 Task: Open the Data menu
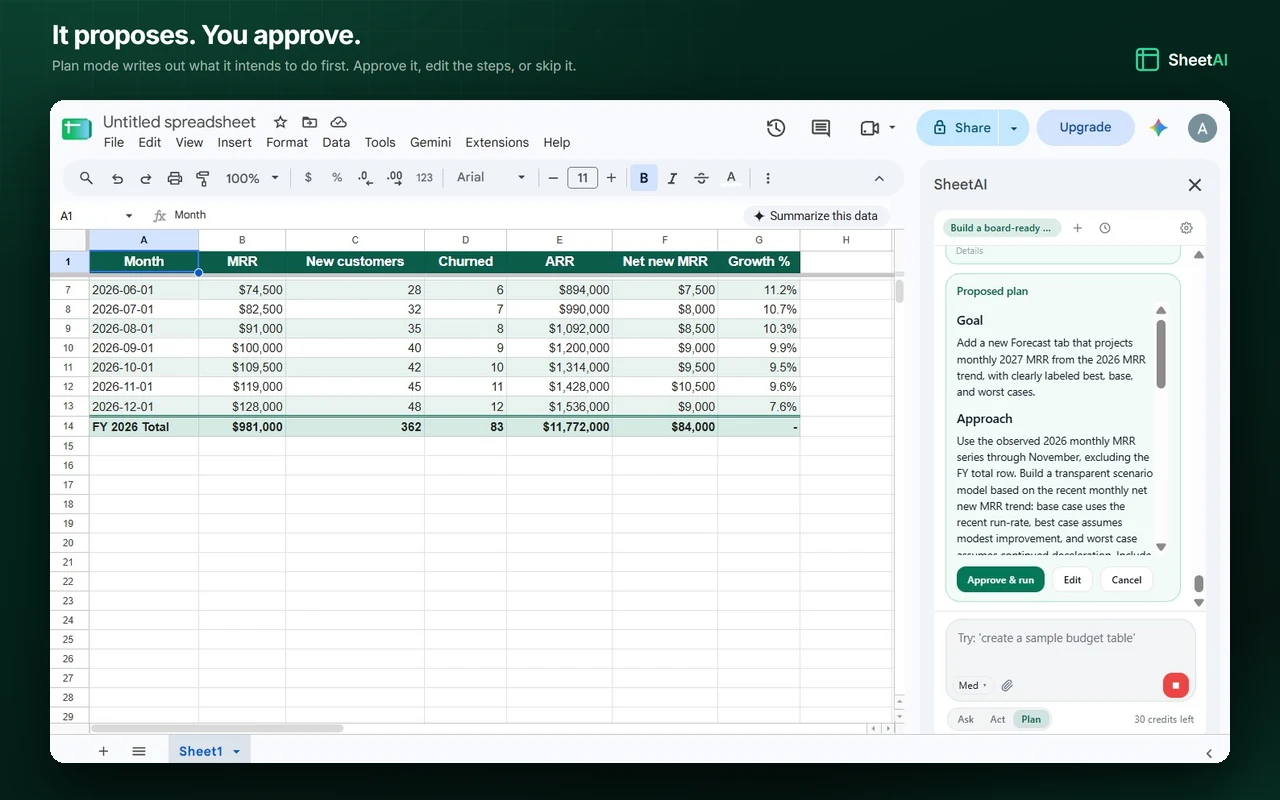point(336,142)
